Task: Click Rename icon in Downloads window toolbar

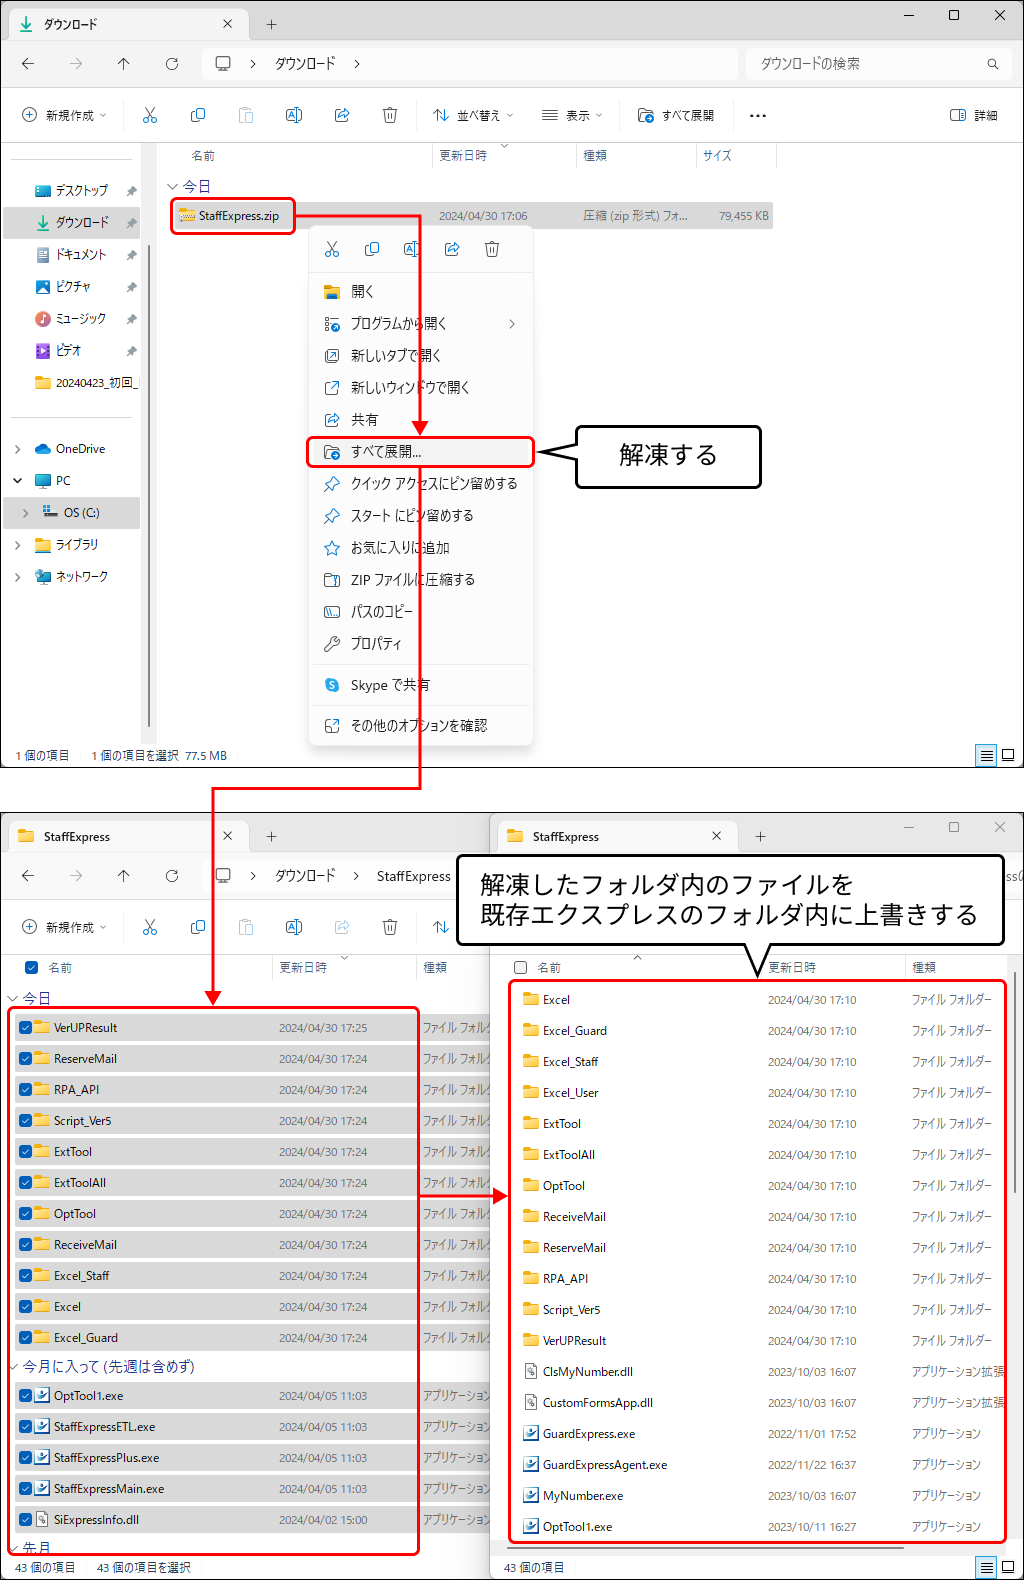Action: click(x=294, y=116)
